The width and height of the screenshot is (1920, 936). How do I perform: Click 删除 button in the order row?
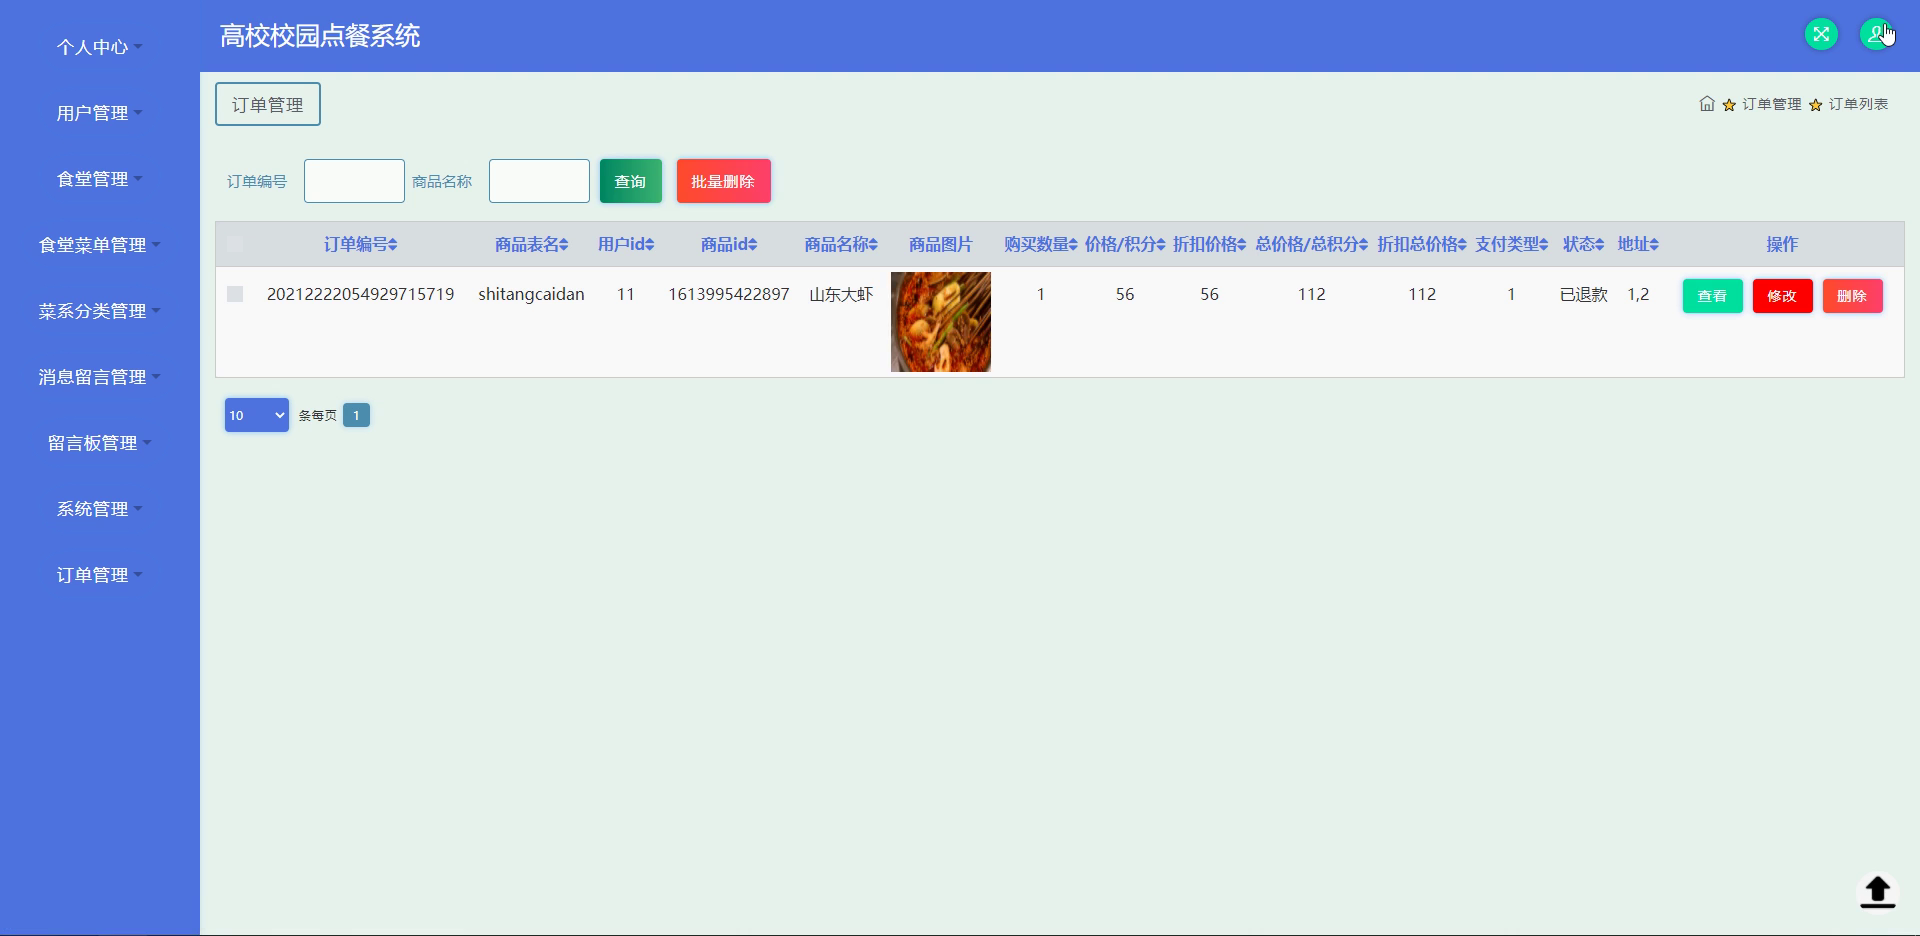[1852, 296]
